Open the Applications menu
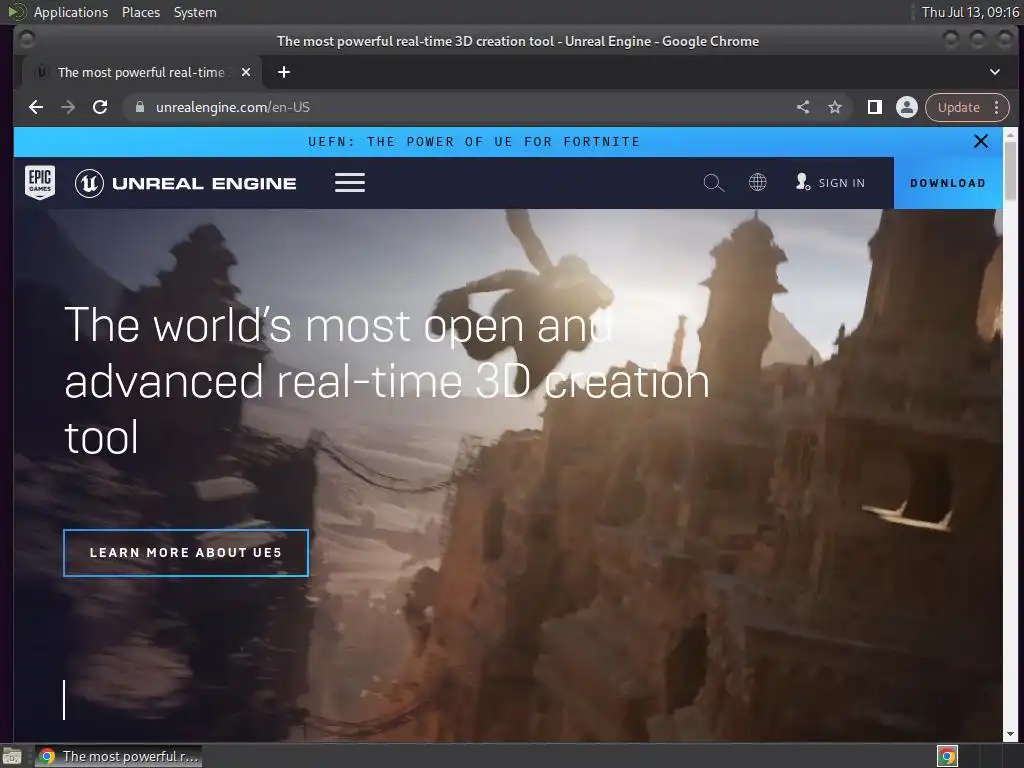The width and height of the screenshot is (1024, 768). click(71, 12)
